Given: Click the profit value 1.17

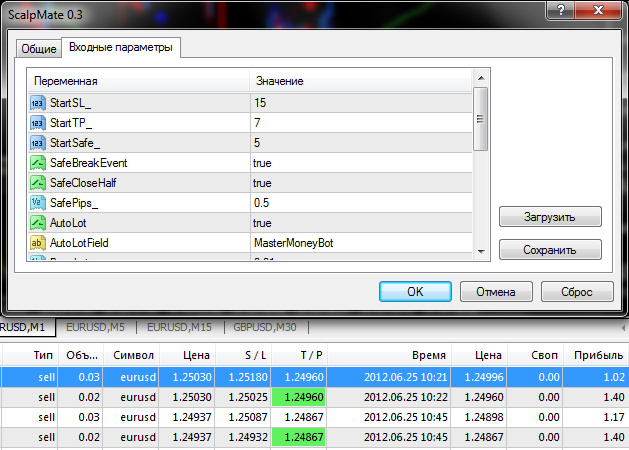Looking at the screenshot, I should 614,417.
